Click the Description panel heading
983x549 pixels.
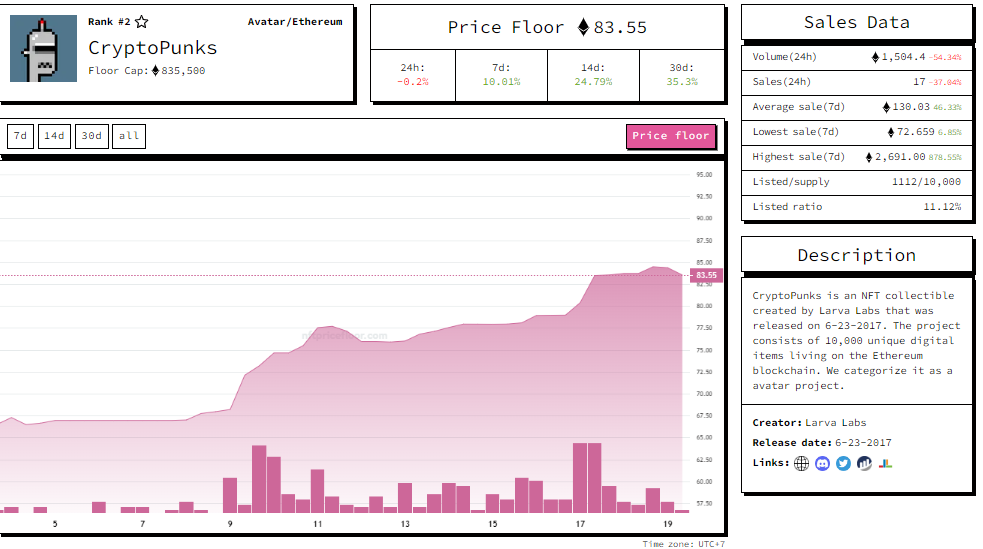coord(856,256)
